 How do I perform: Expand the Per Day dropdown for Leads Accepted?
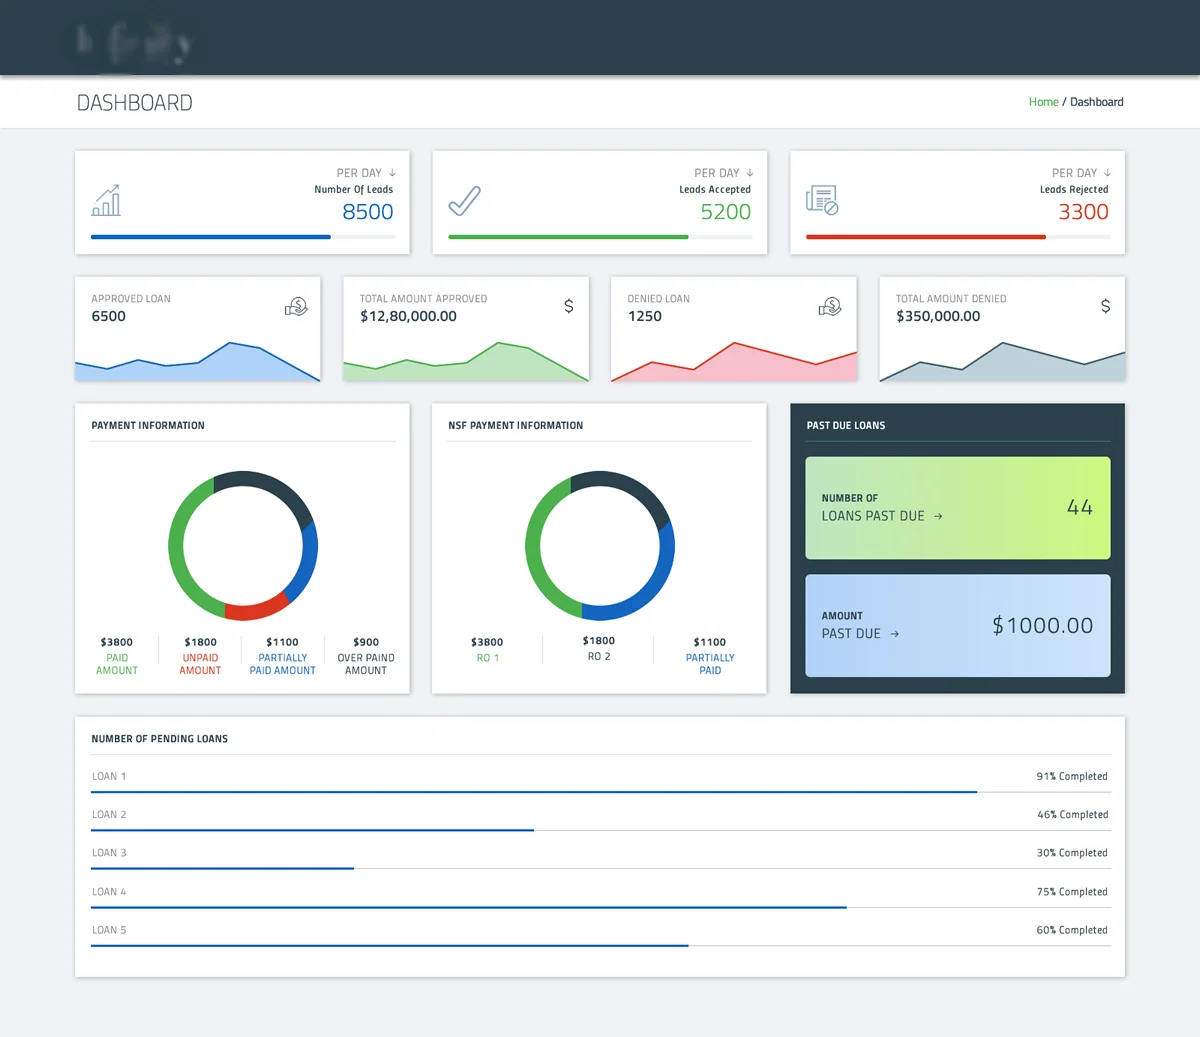pos(724,173)
